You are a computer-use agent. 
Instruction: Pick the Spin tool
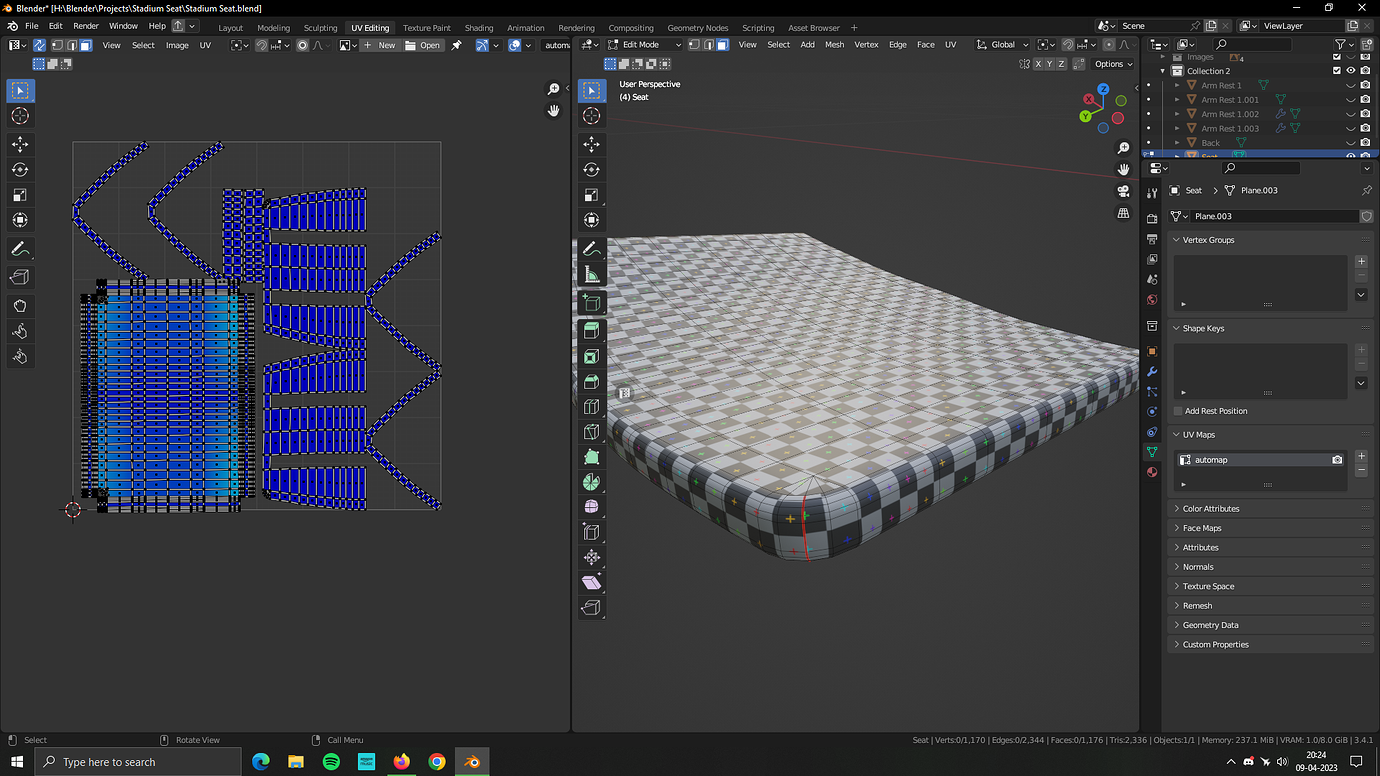pyautogui.click(x=592, y=481)
